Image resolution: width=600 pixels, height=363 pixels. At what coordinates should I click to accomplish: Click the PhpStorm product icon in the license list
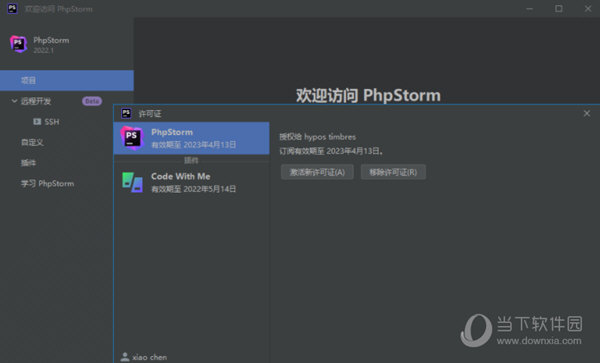pyautogui.click(x=132, y=138)
